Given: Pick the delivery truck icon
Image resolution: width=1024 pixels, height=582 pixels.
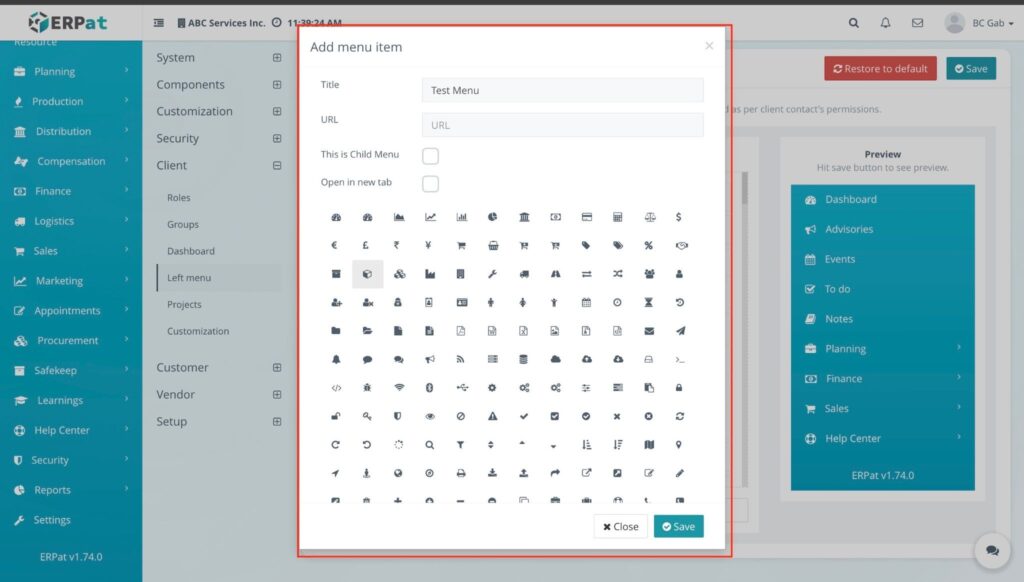Looking at the screenshot, I should [x=524, y=274].
